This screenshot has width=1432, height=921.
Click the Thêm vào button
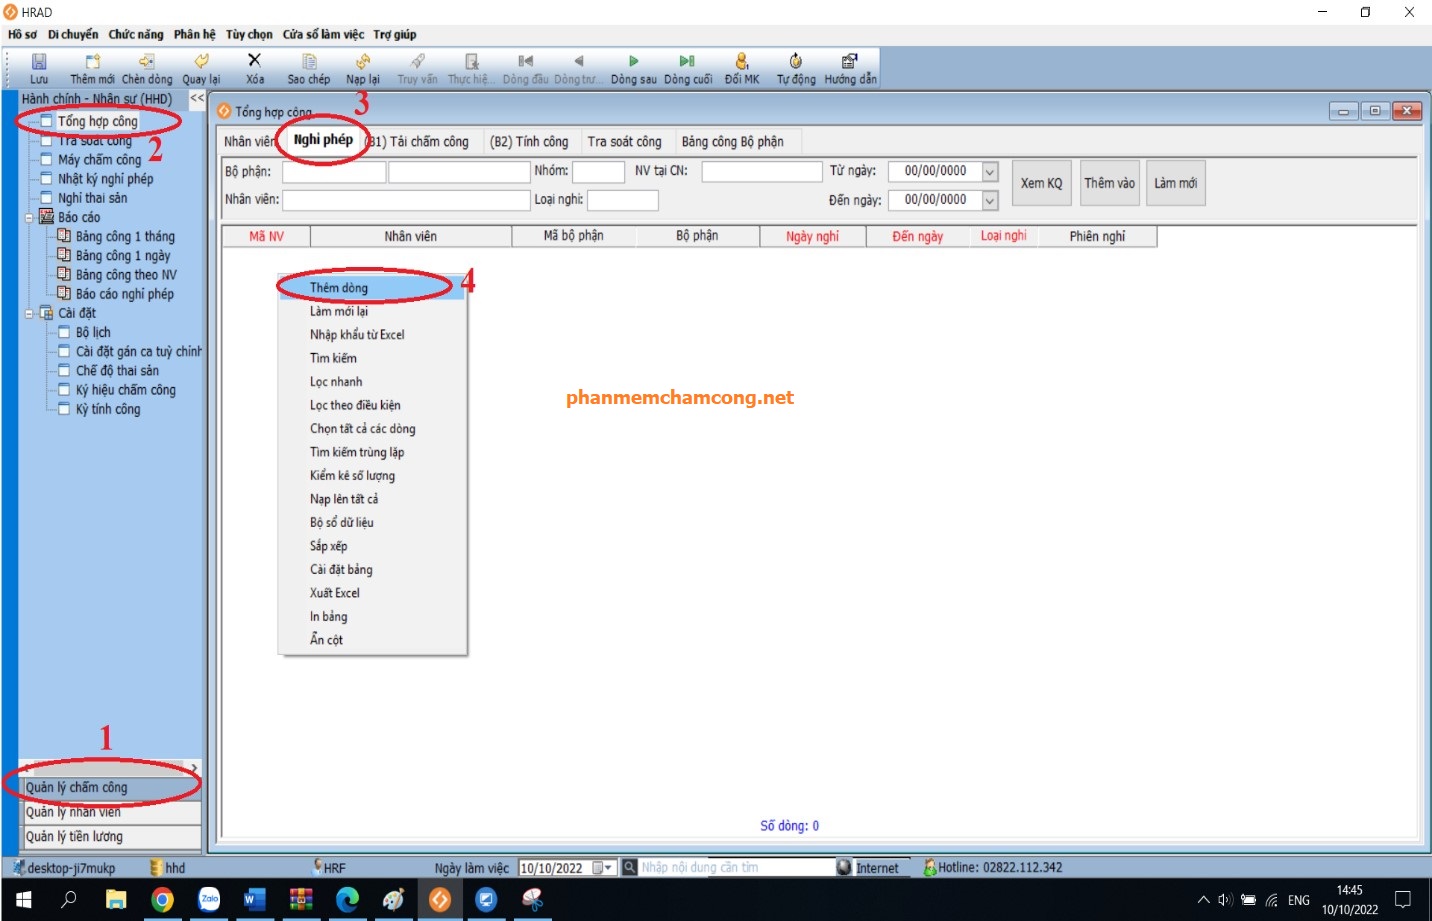[x=1110, y=183]
